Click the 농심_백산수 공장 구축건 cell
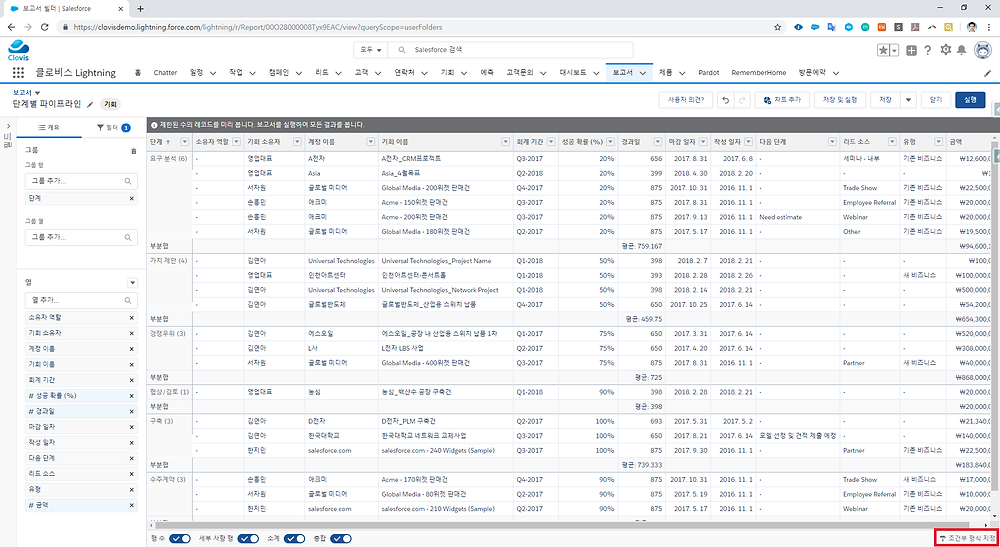Screen dimensions: 1000x547 point(446,392)
